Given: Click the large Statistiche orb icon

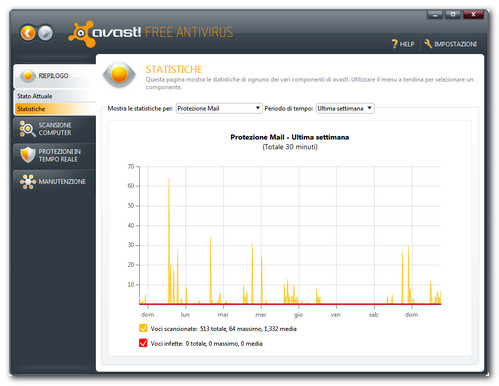Looking at the screenshot, I should click(x=119, y=74).
